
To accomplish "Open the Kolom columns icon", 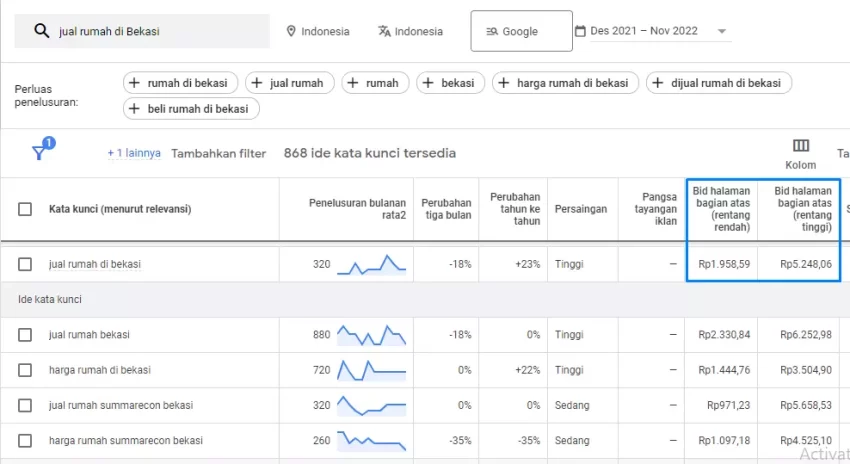I will click(801, 145).
